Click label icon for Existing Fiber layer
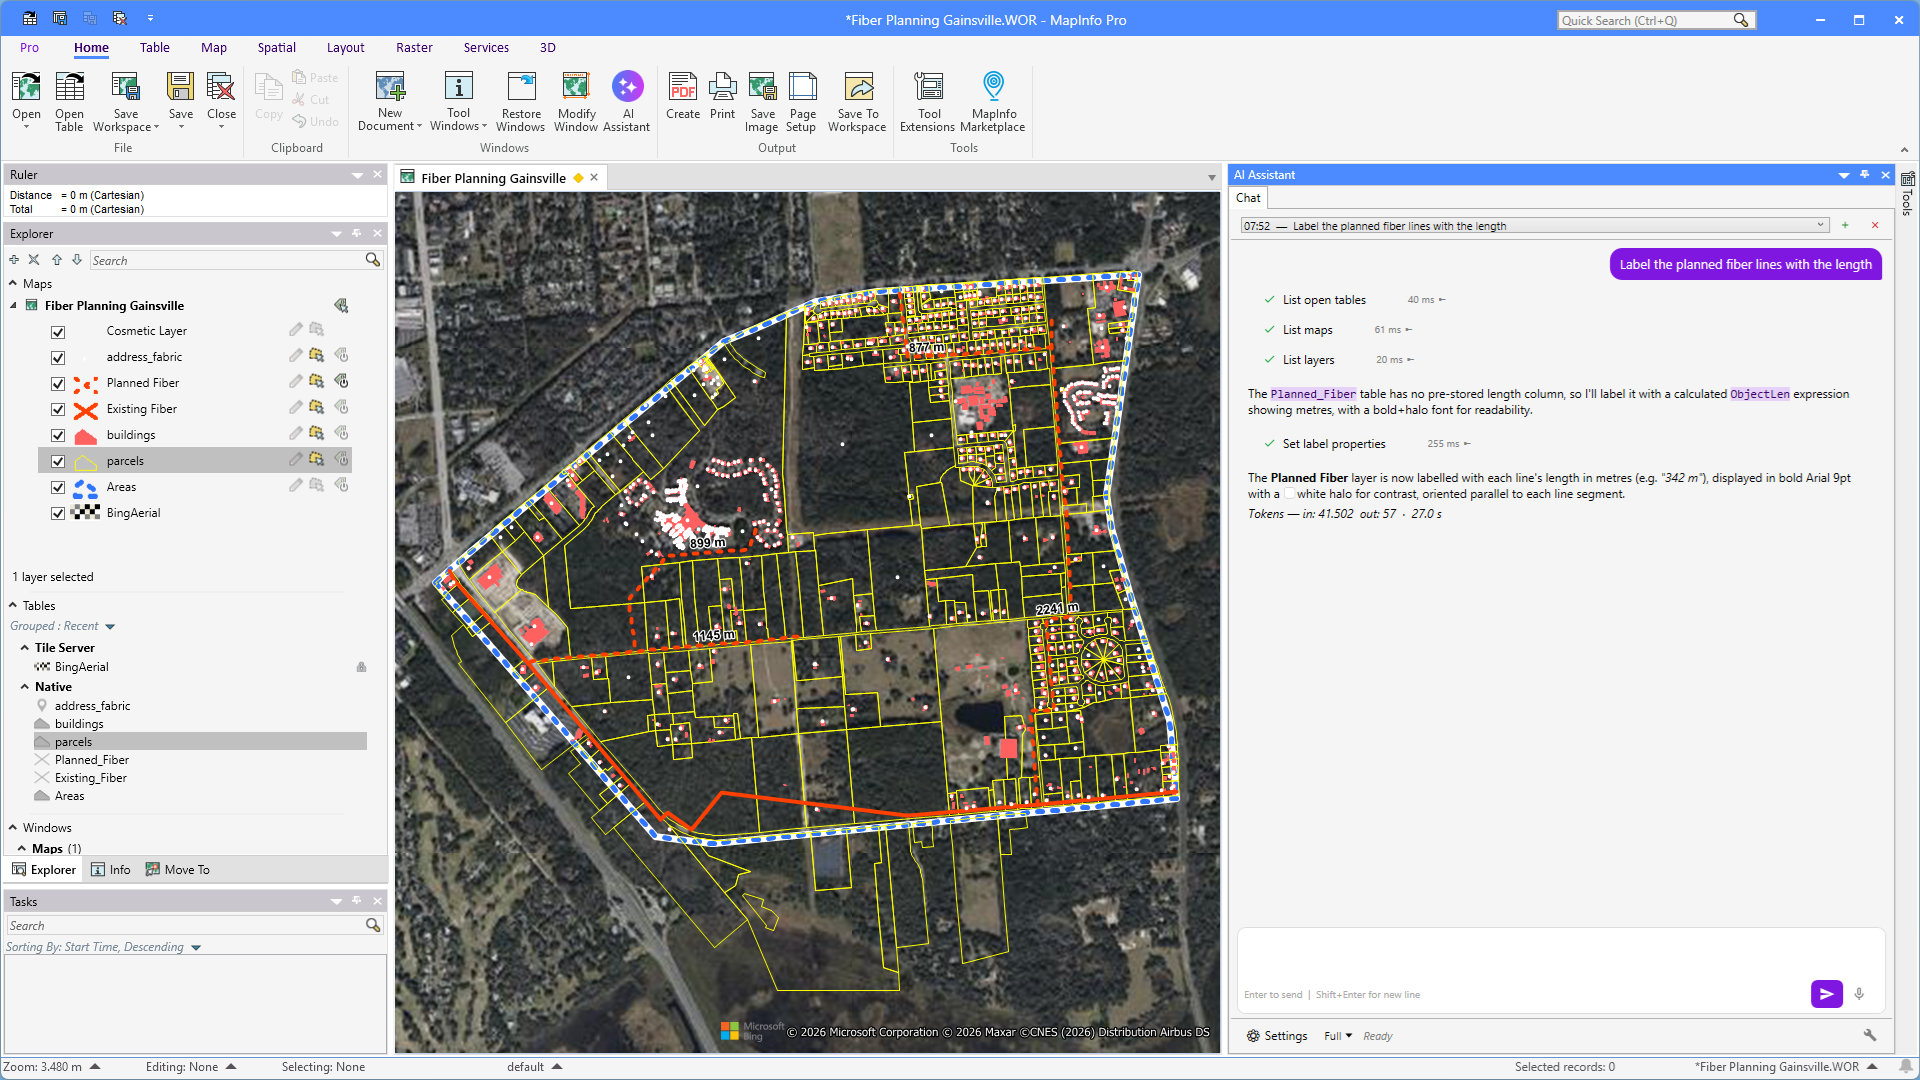 coord(342,408)
